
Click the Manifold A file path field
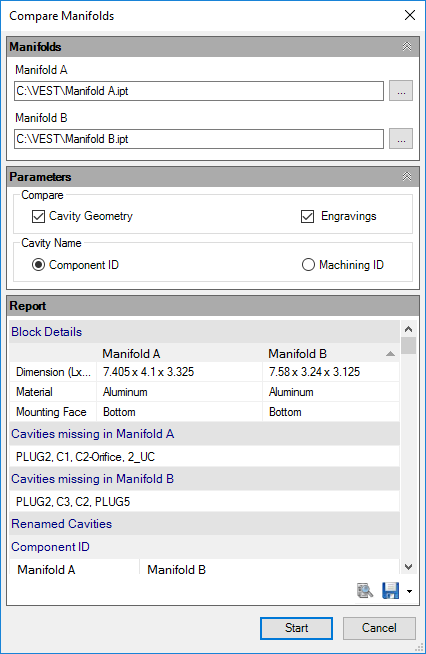[199, 91]
